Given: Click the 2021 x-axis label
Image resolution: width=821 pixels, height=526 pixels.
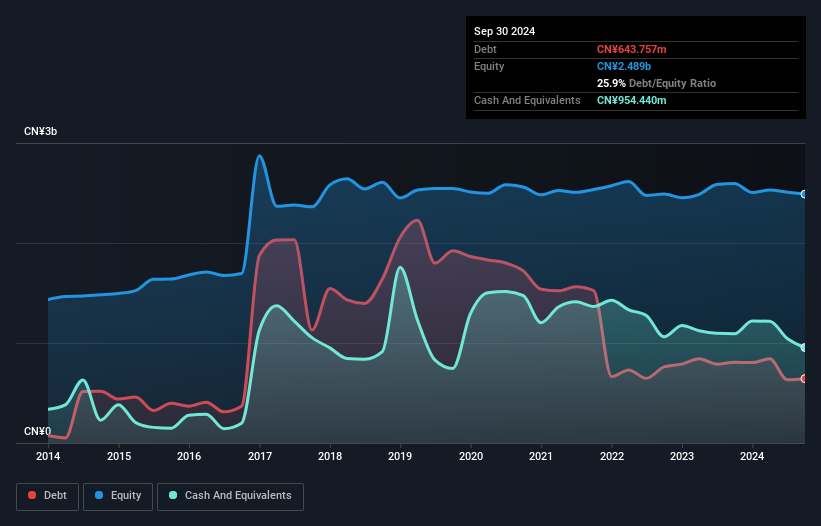Looking at the screenshot, I should tap(541, 456).
